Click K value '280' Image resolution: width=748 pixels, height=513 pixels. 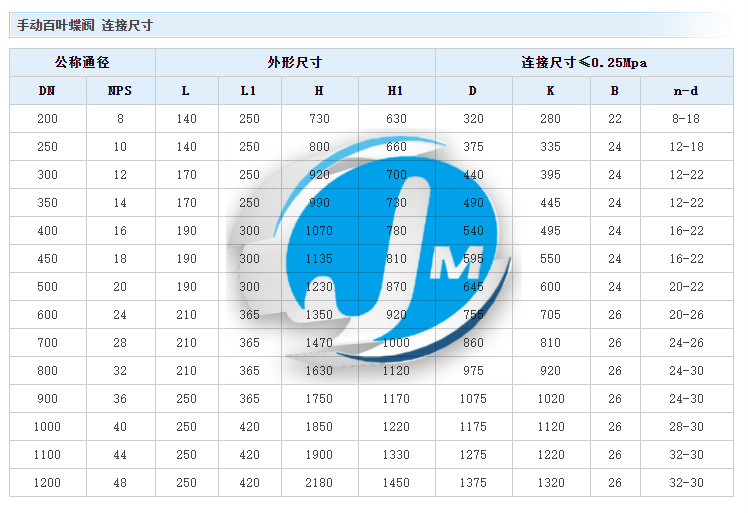(x=551, y=119)
